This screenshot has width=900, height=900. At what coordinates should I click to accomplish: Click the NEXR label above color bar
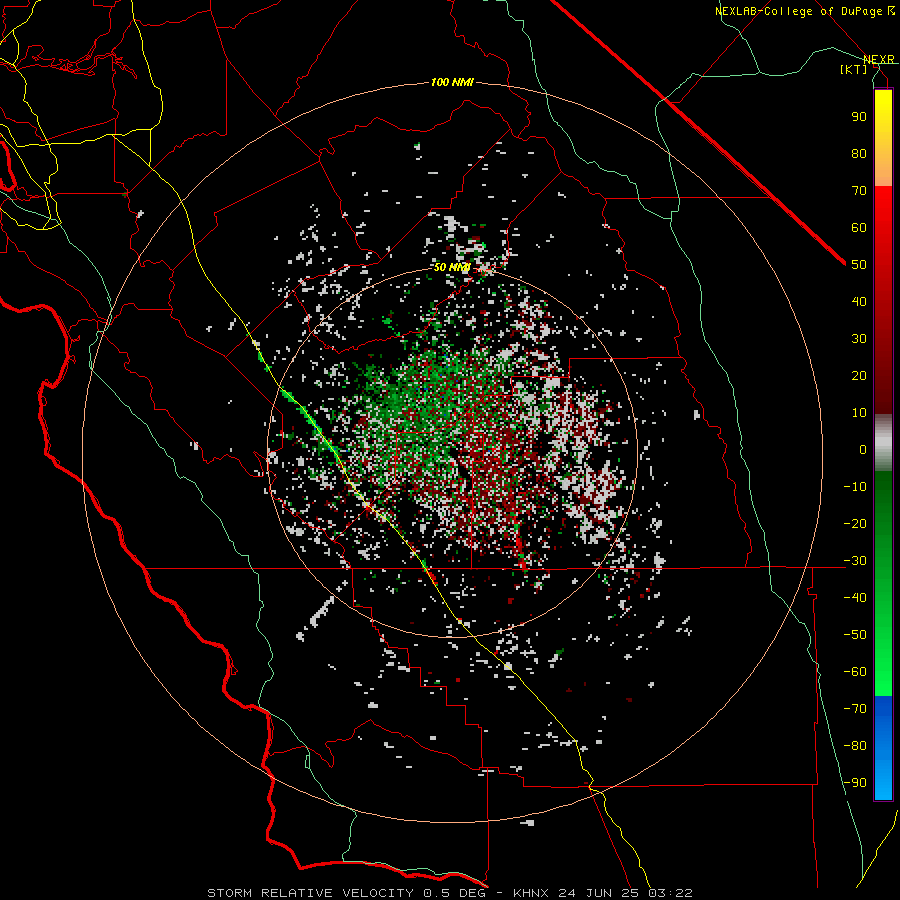point(879,60)
